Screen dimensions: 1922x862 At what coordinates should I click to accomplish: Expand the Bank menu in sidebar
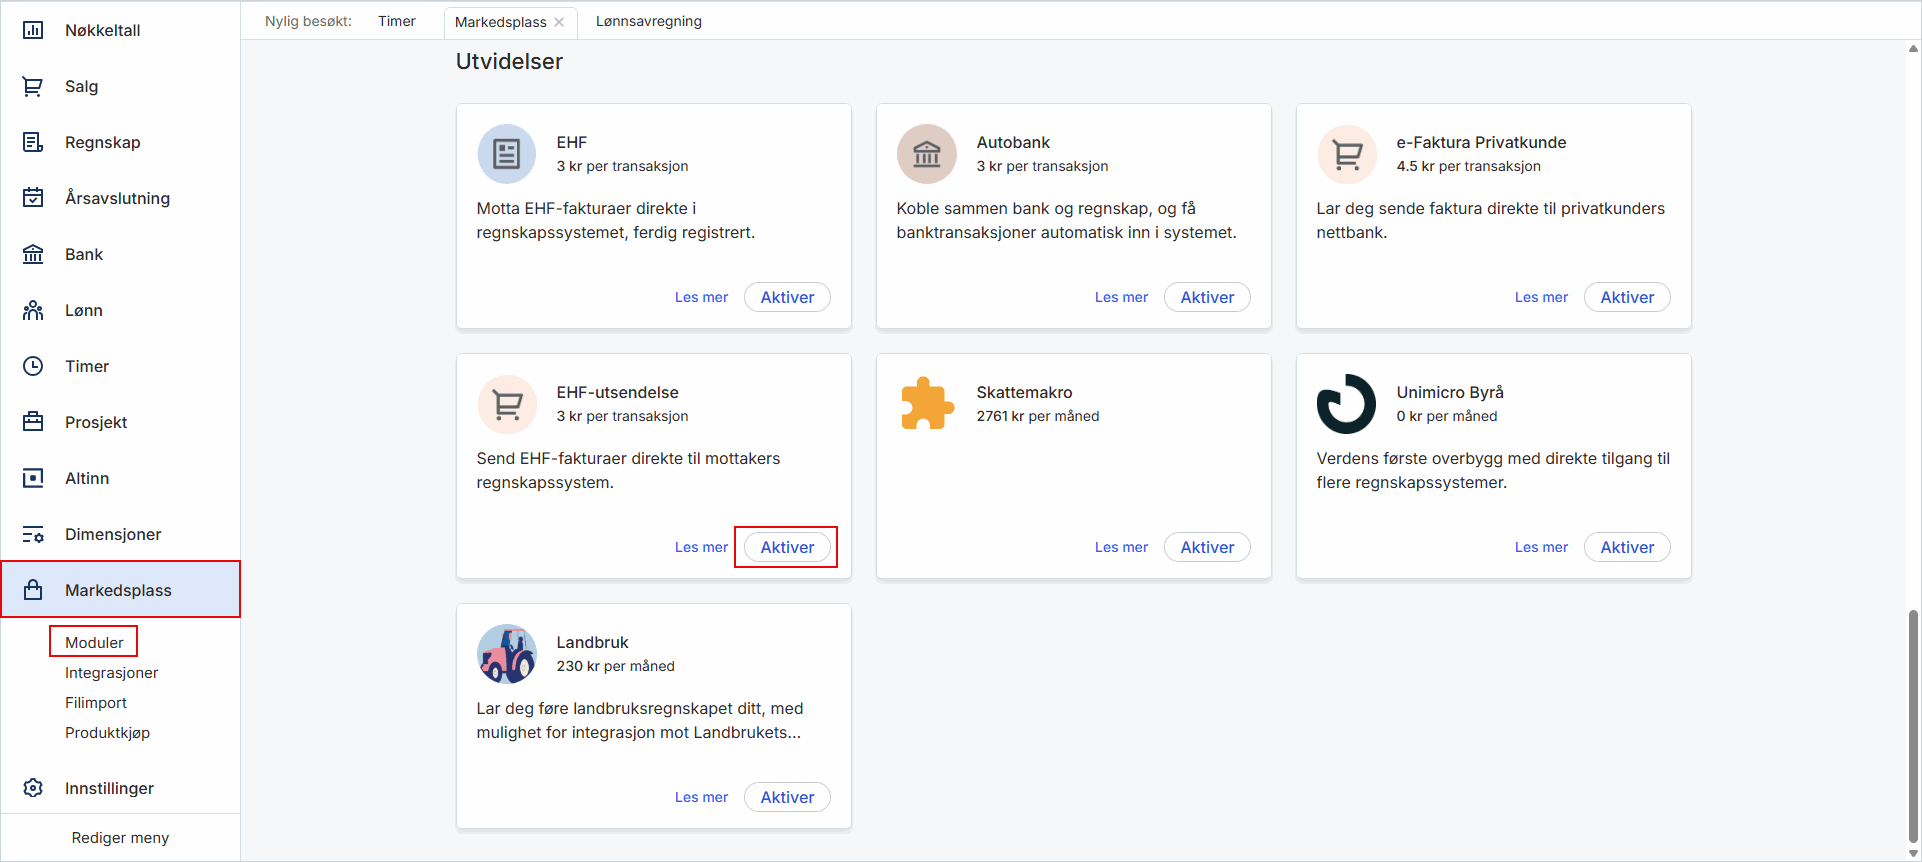[84, 254]
